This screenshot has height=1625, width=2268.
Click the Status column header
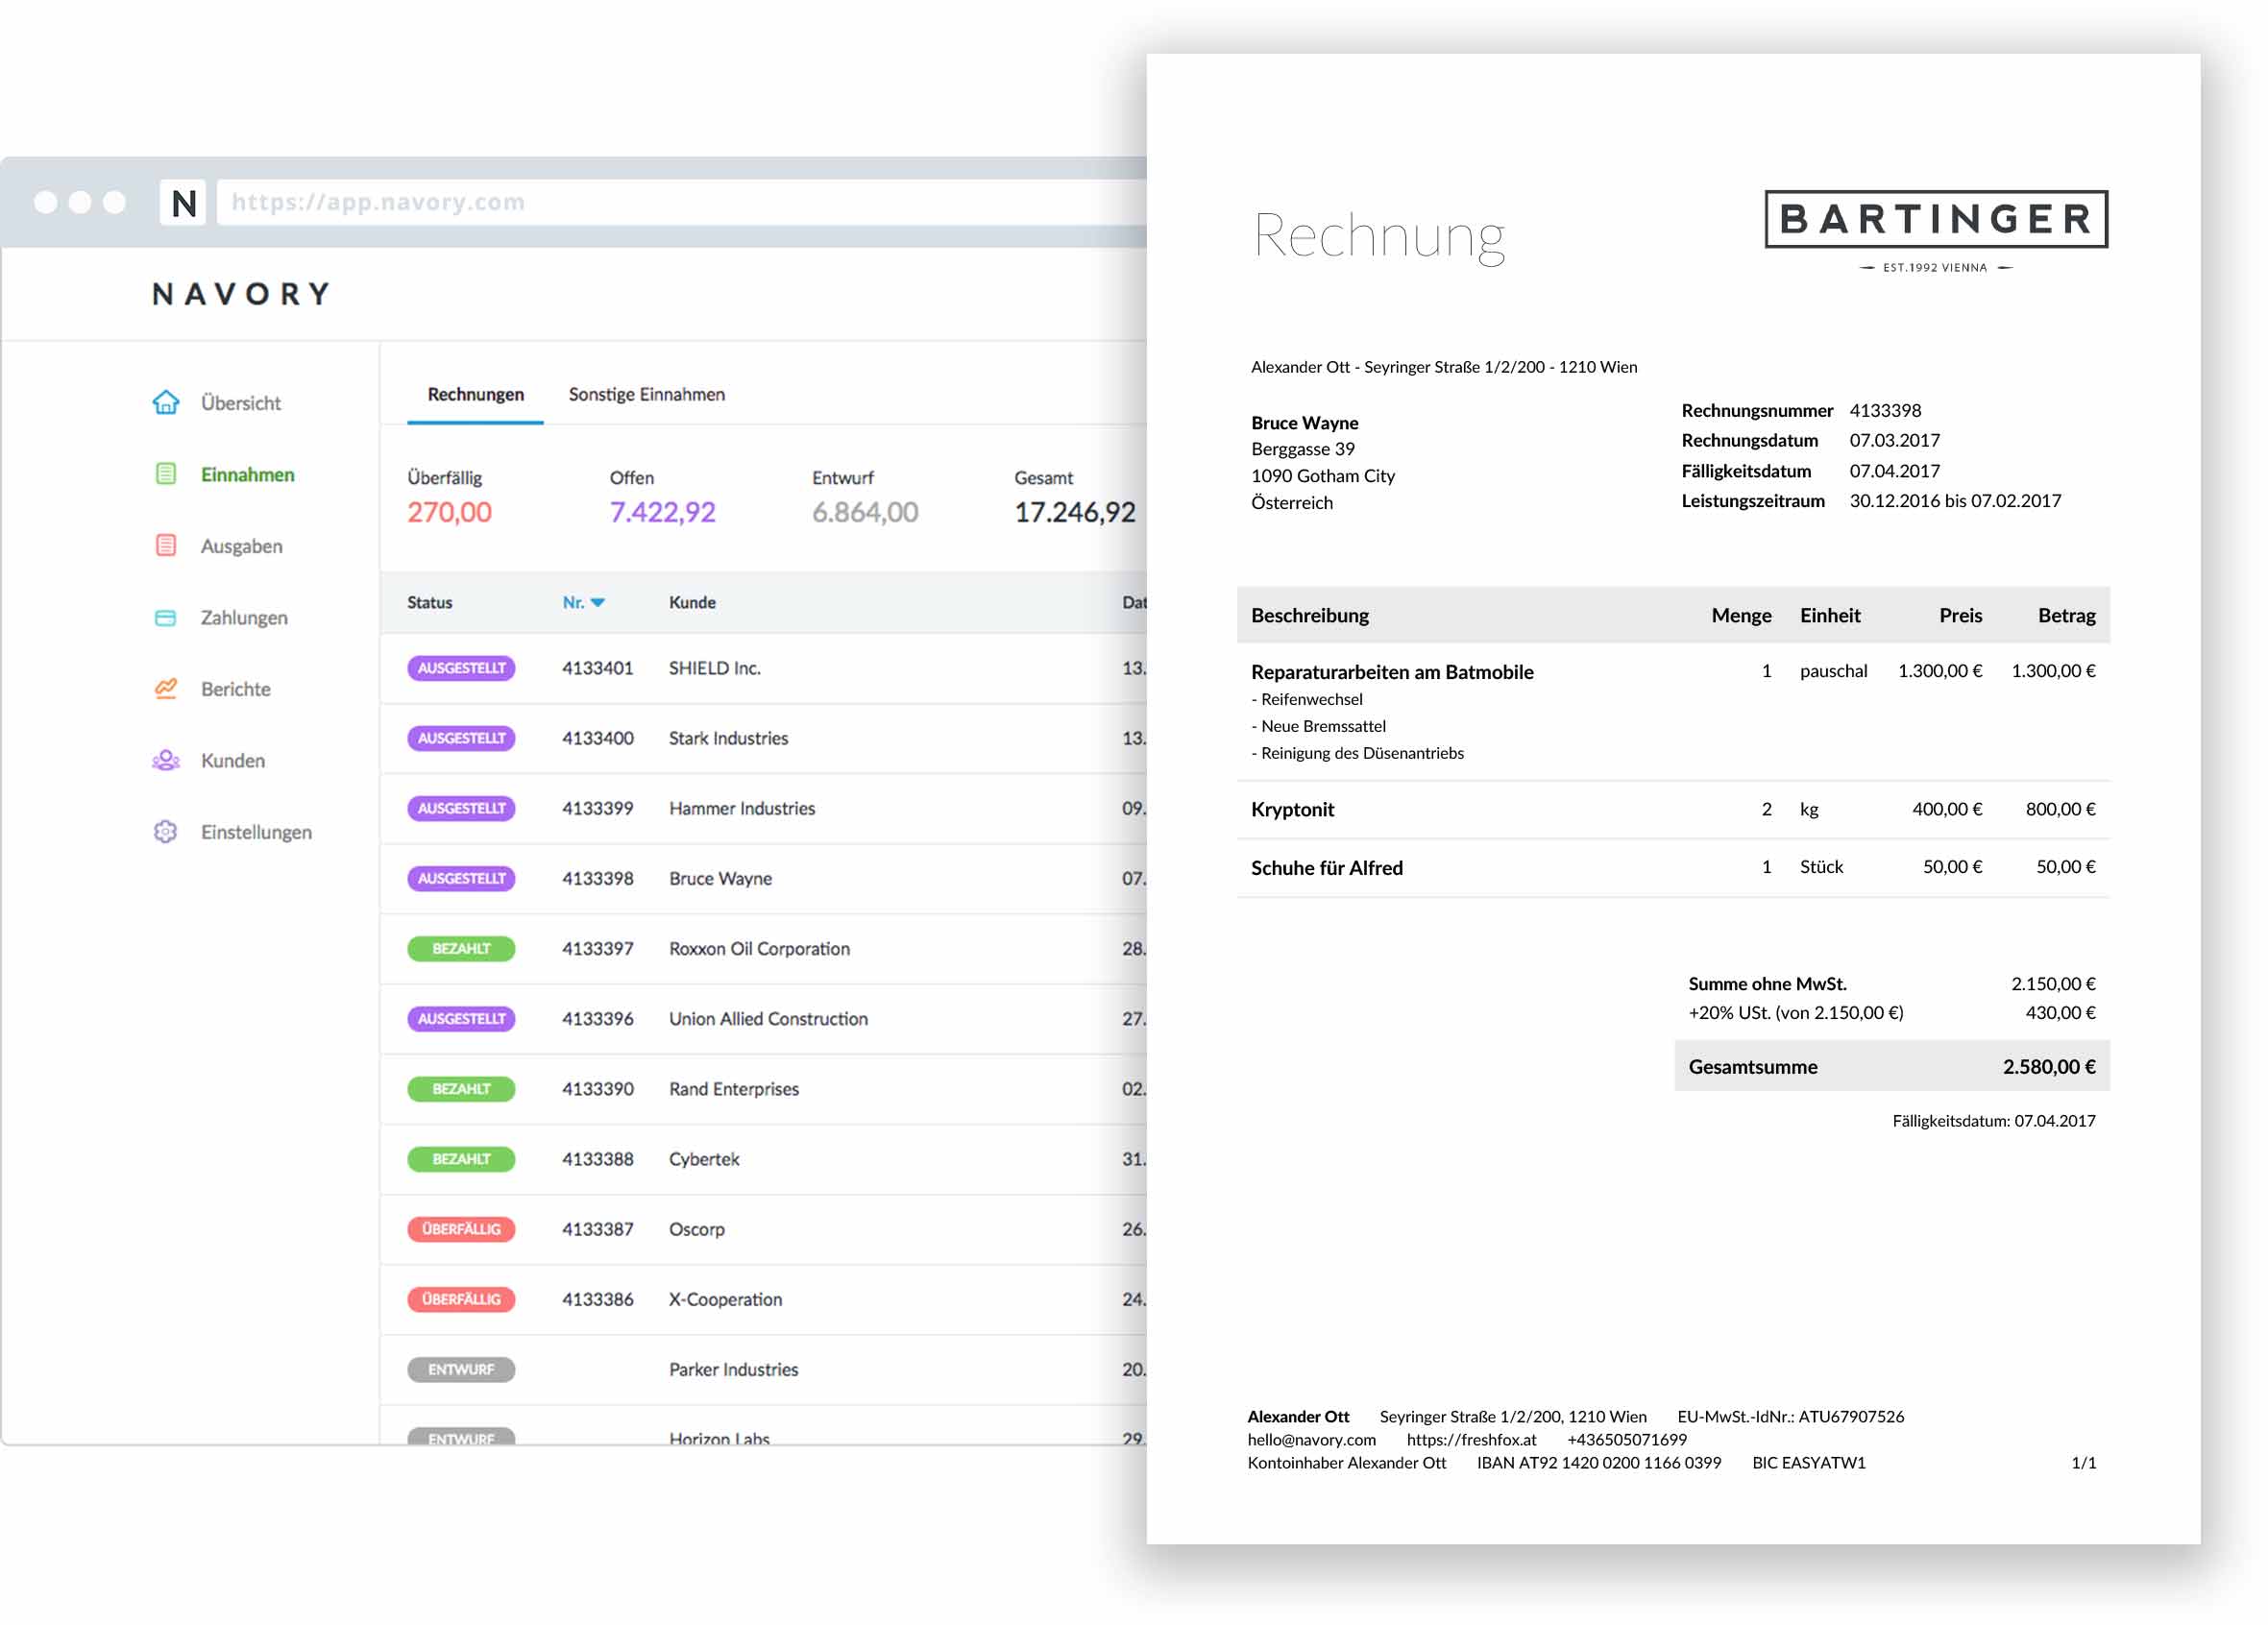[430, 602]
